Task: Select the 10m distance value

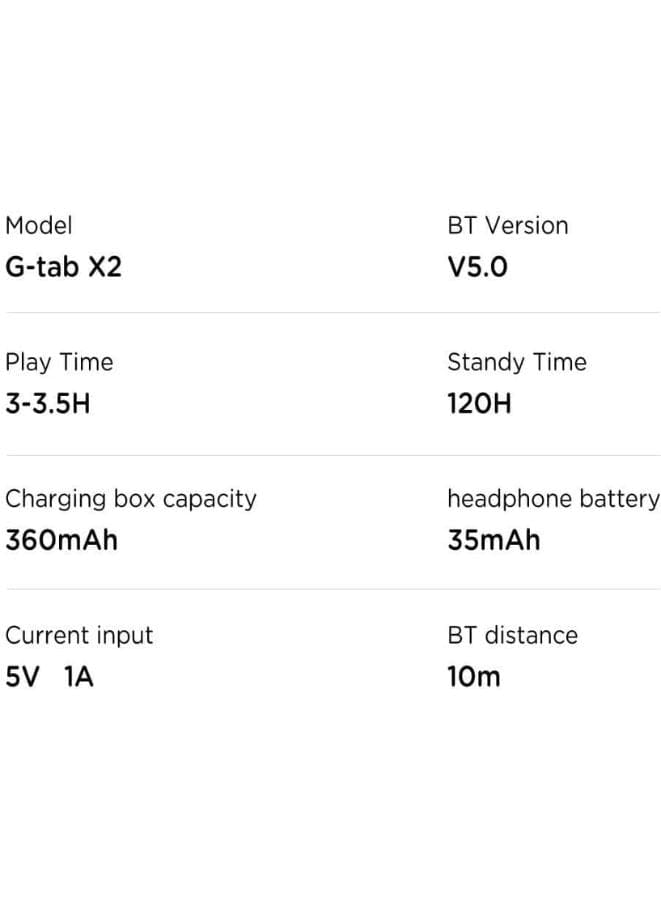Action: point(473,677)
